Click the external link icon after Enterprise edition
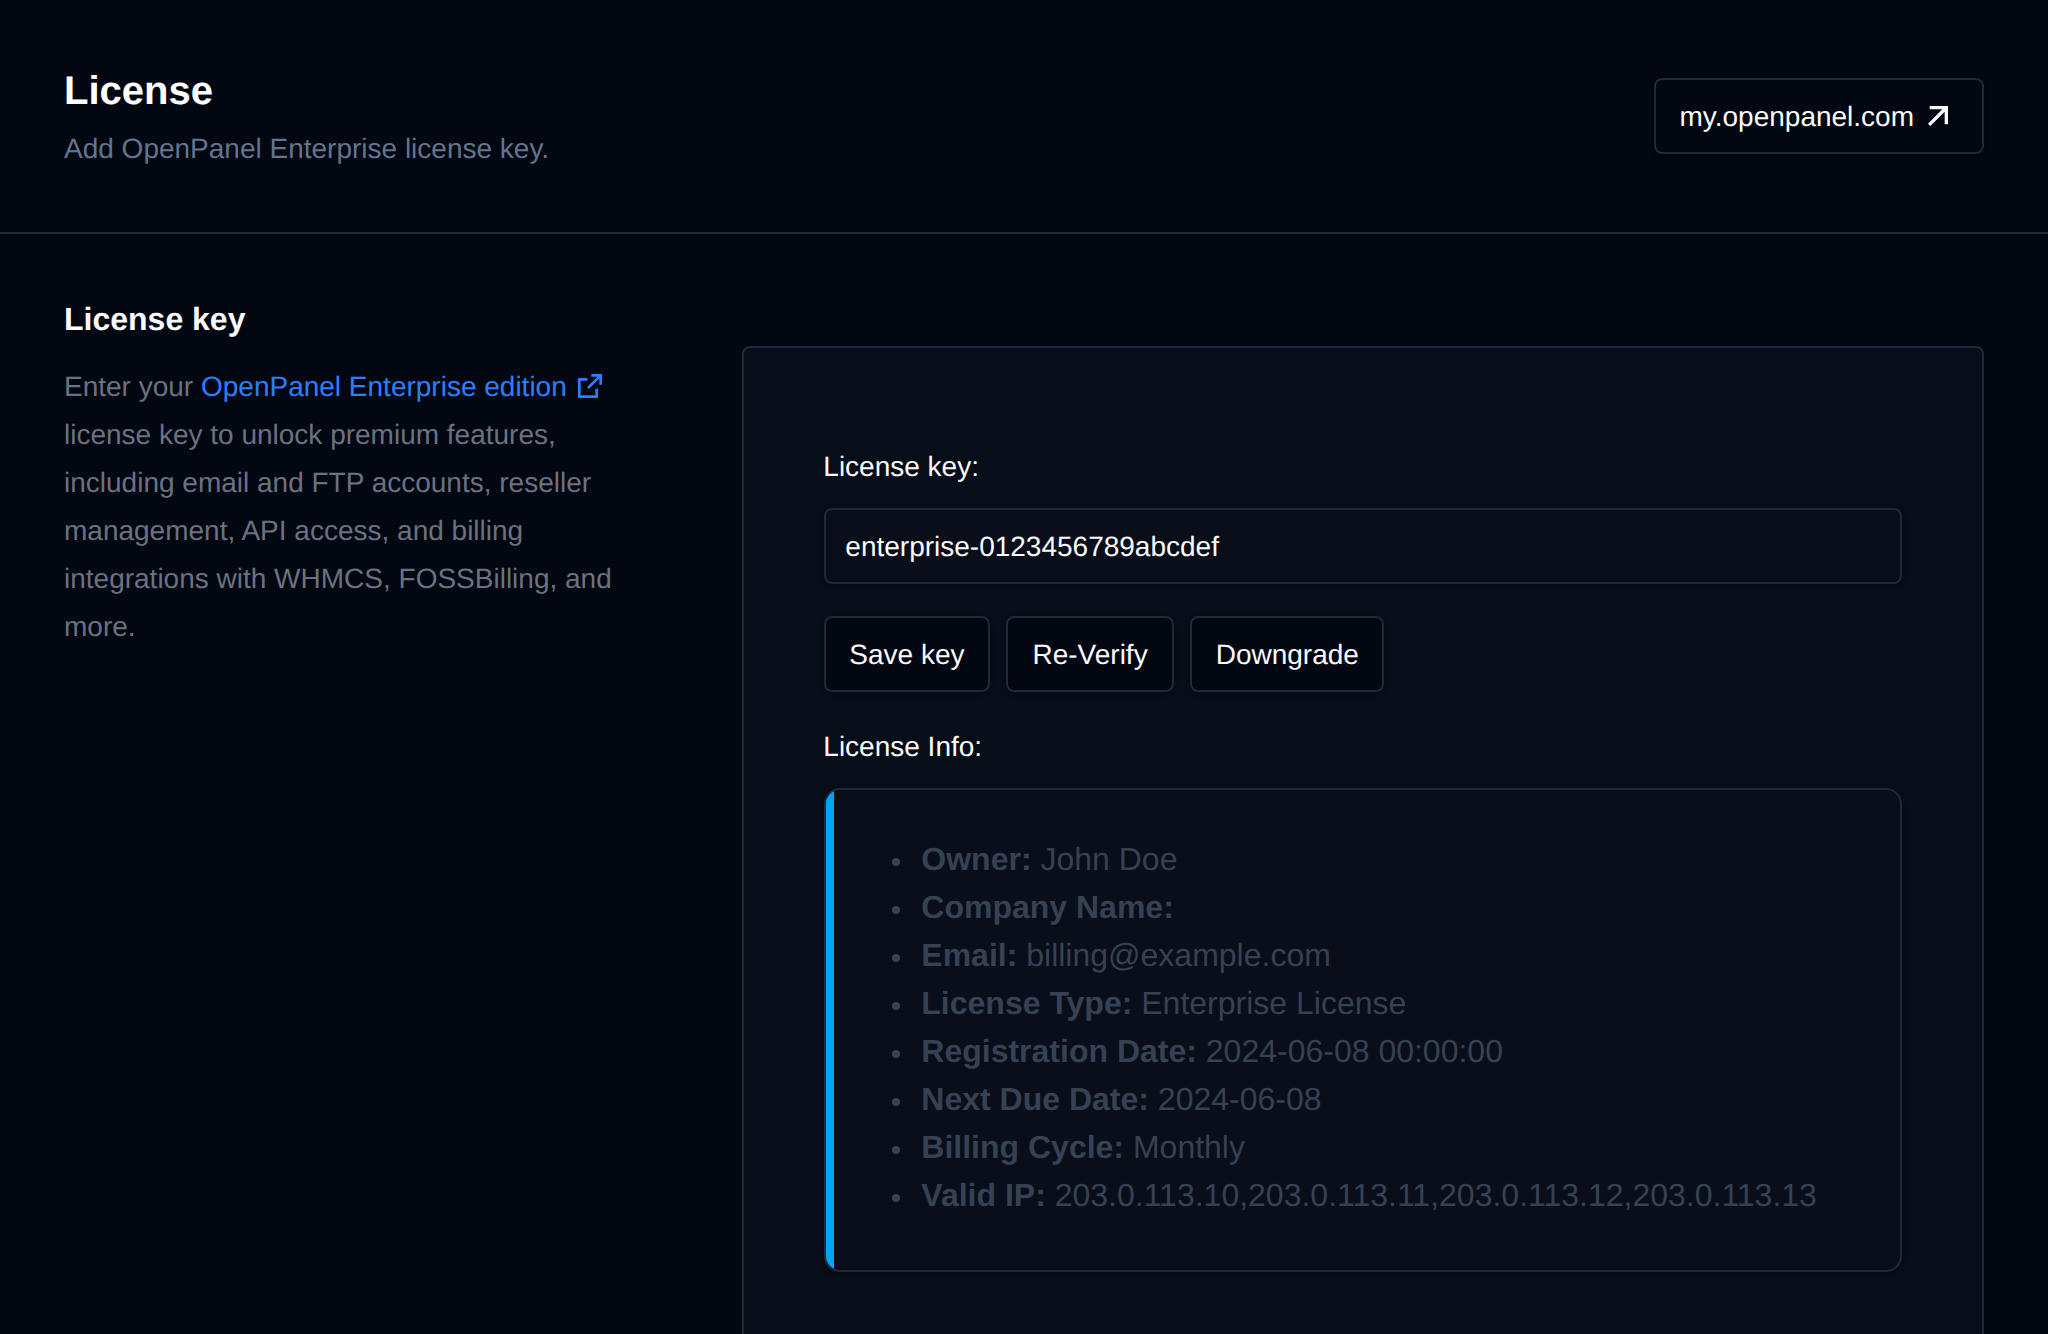The height and width of the screenshot is (1334, 2048). point(590,386)
